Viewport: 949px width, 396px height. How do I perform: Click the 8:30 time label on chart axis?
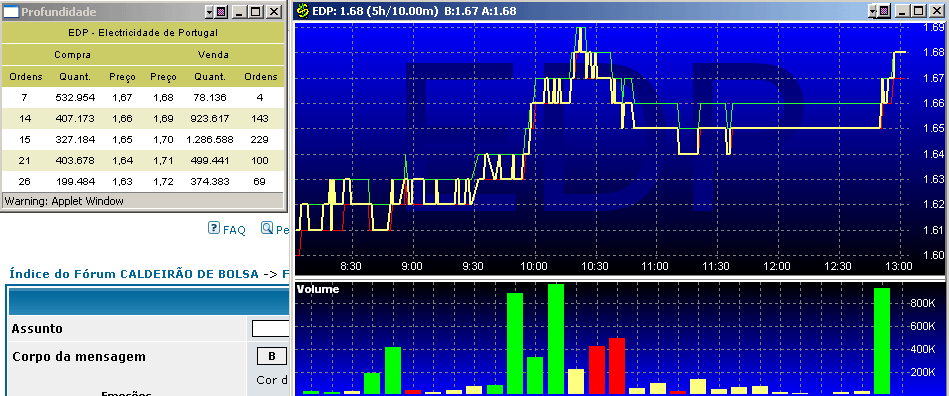click(x=350, y=266)
